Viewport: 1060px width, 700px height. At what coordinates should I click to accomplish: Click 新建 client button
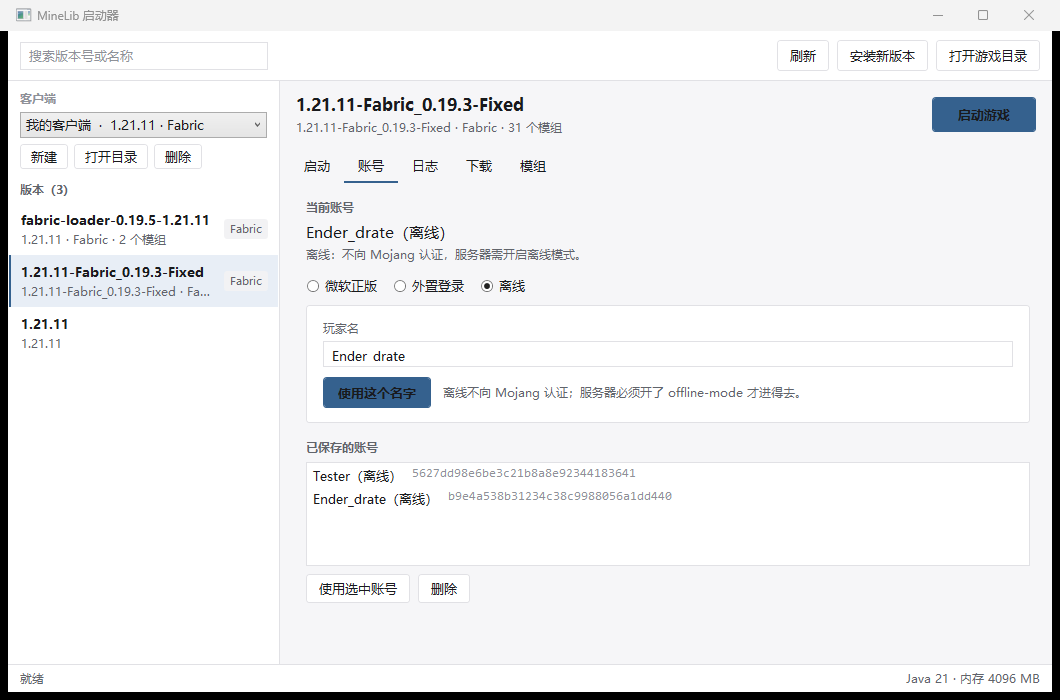(x=44, y=157)
